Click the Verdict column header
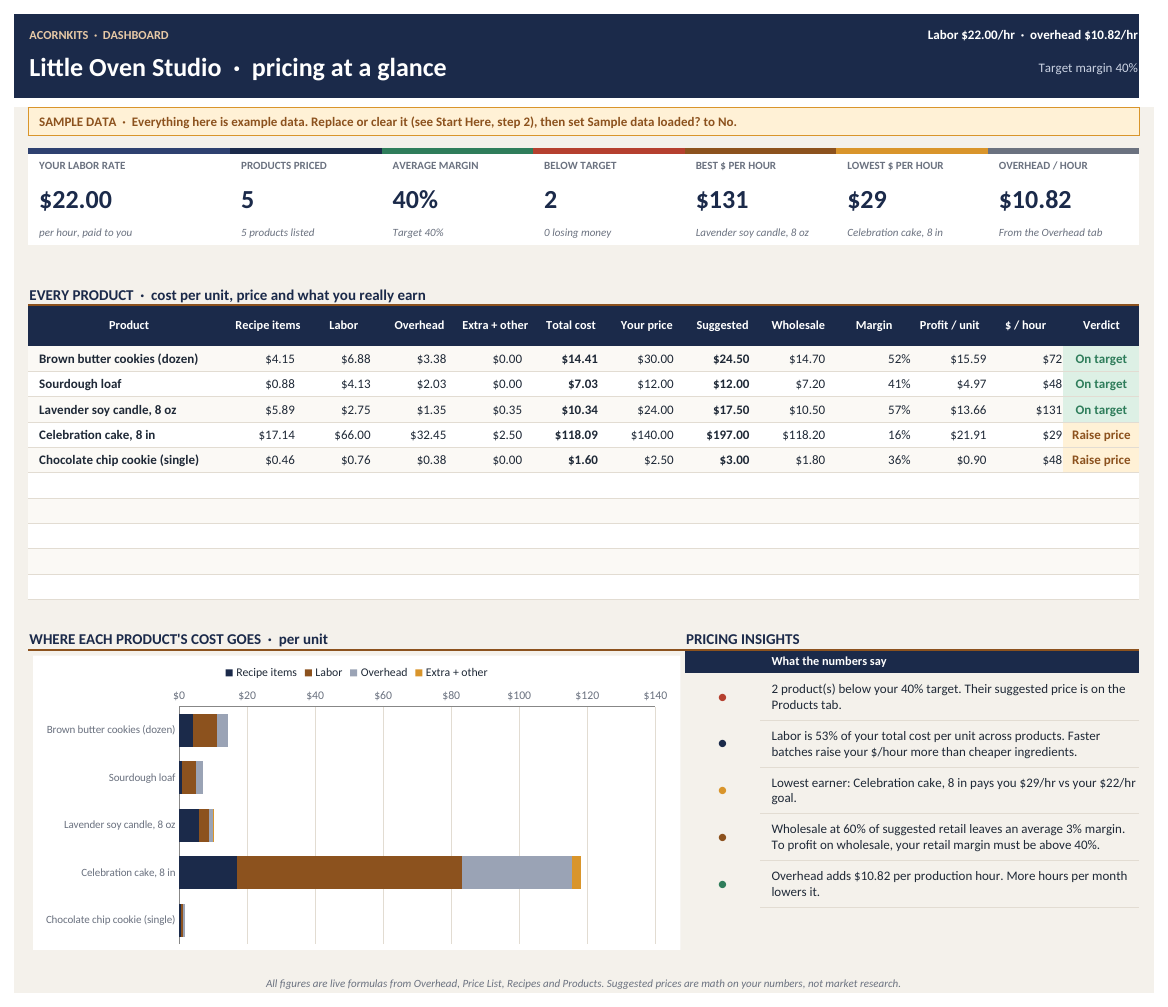Viewport: 1168px width, 1007px height. pos(1101,325)
